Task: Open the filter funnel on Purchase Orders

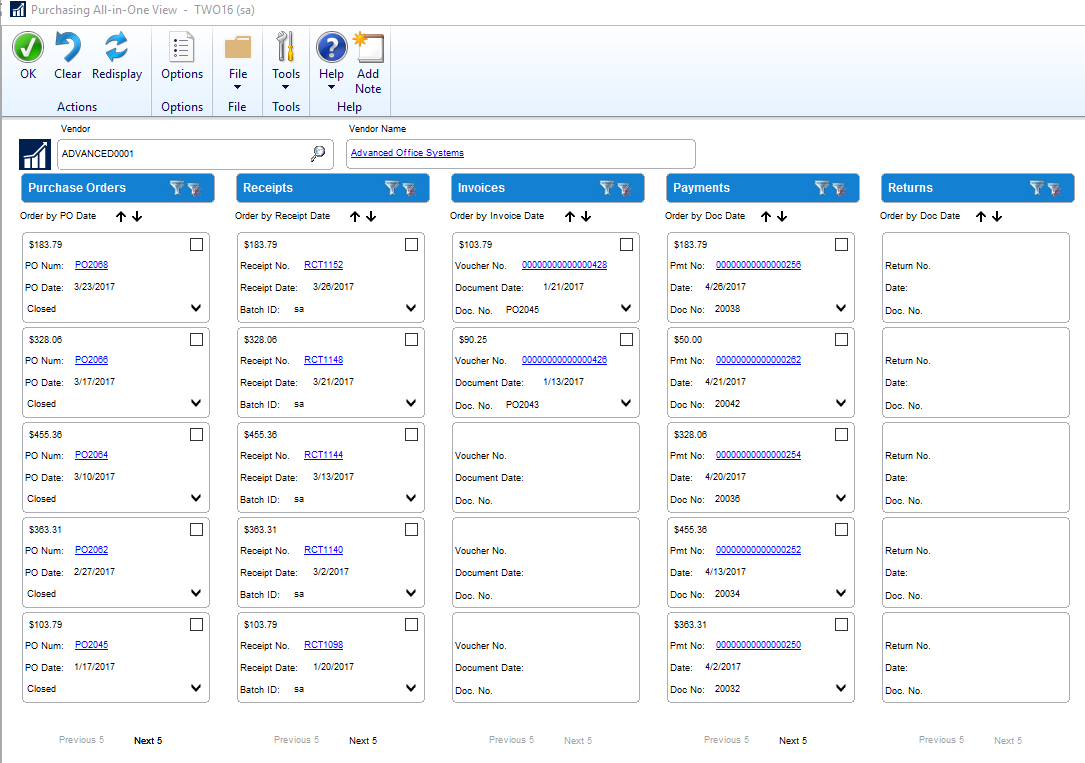Action: tap(177, 188)
